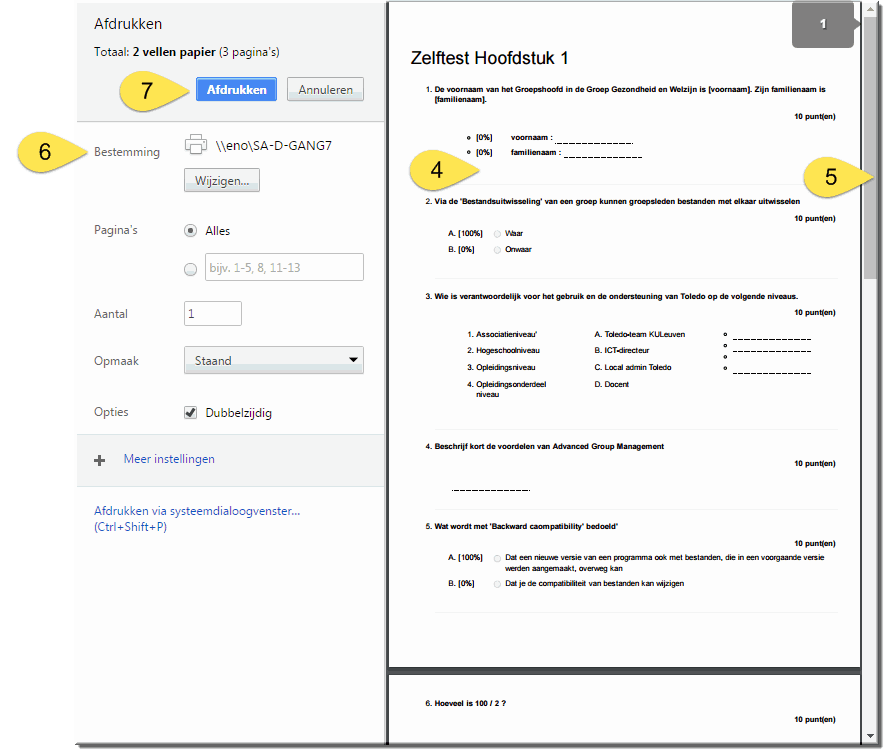Viewport: 887px width, 753px height.
Task: Click '3. Opleidingsniveau' in question 3
Action: tap(501, 367)
